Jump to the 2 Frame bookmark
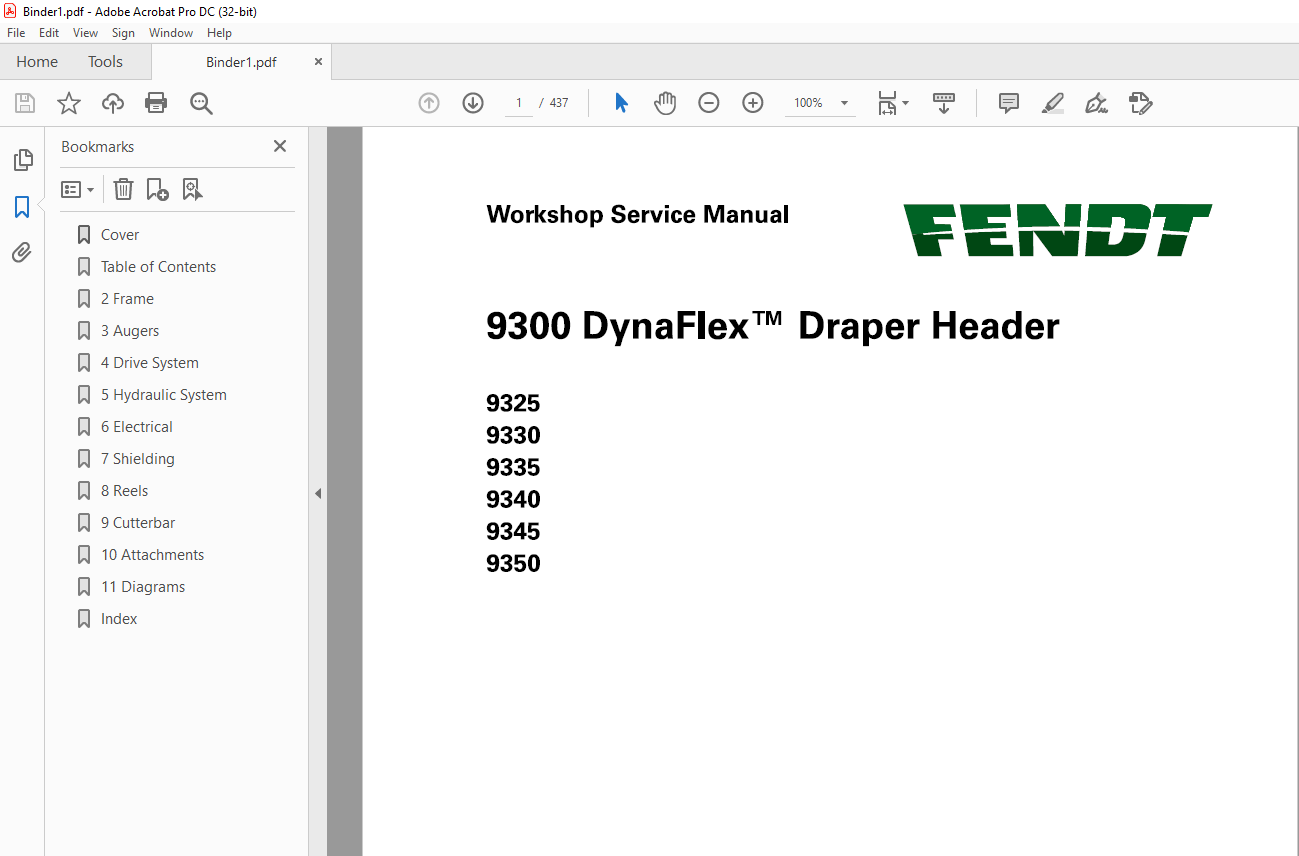Screen dimensions: 1299x856 (x=127, y=299)
